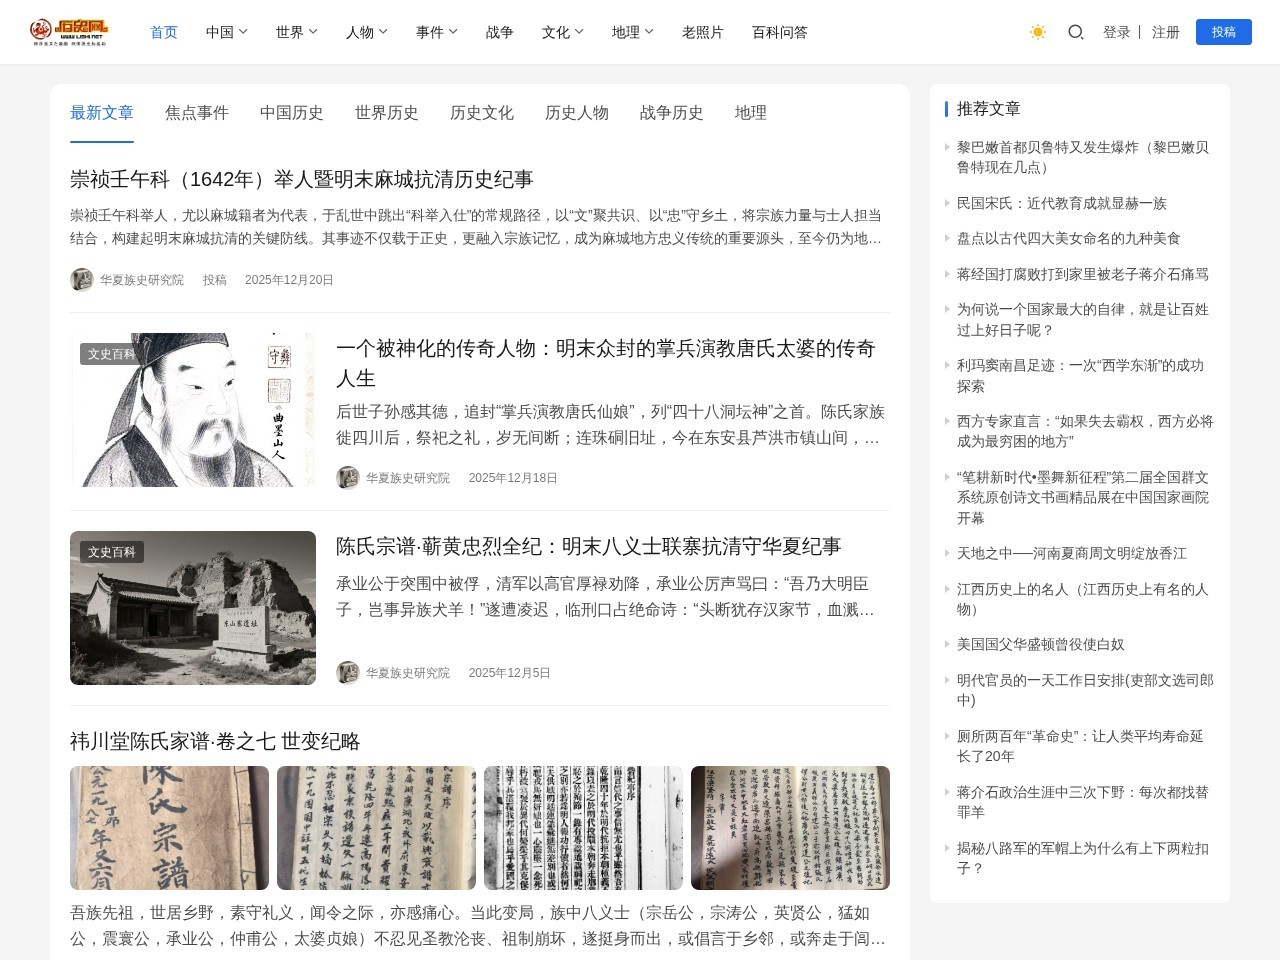
Task: Expand the 世界 navigation dropdown
Action: [295, 32]
